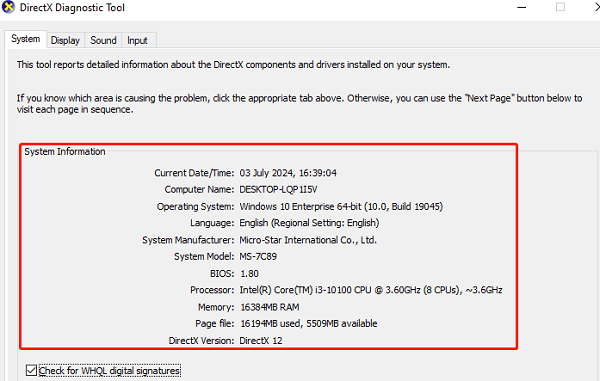This screenshot has height=381, width=600.
Task: Click the DirectX Diagnostic Tool title text
Action: [x=72, y=8]
